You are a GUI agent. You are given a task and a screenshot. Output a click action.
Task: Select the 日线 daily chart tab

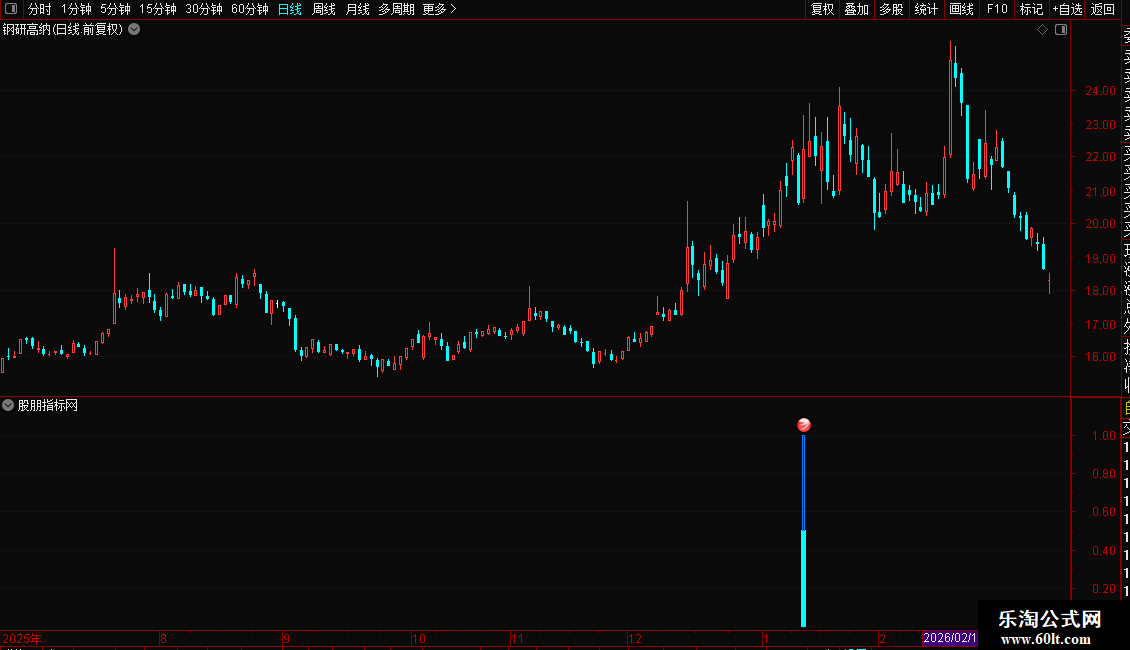coord(290,9)
